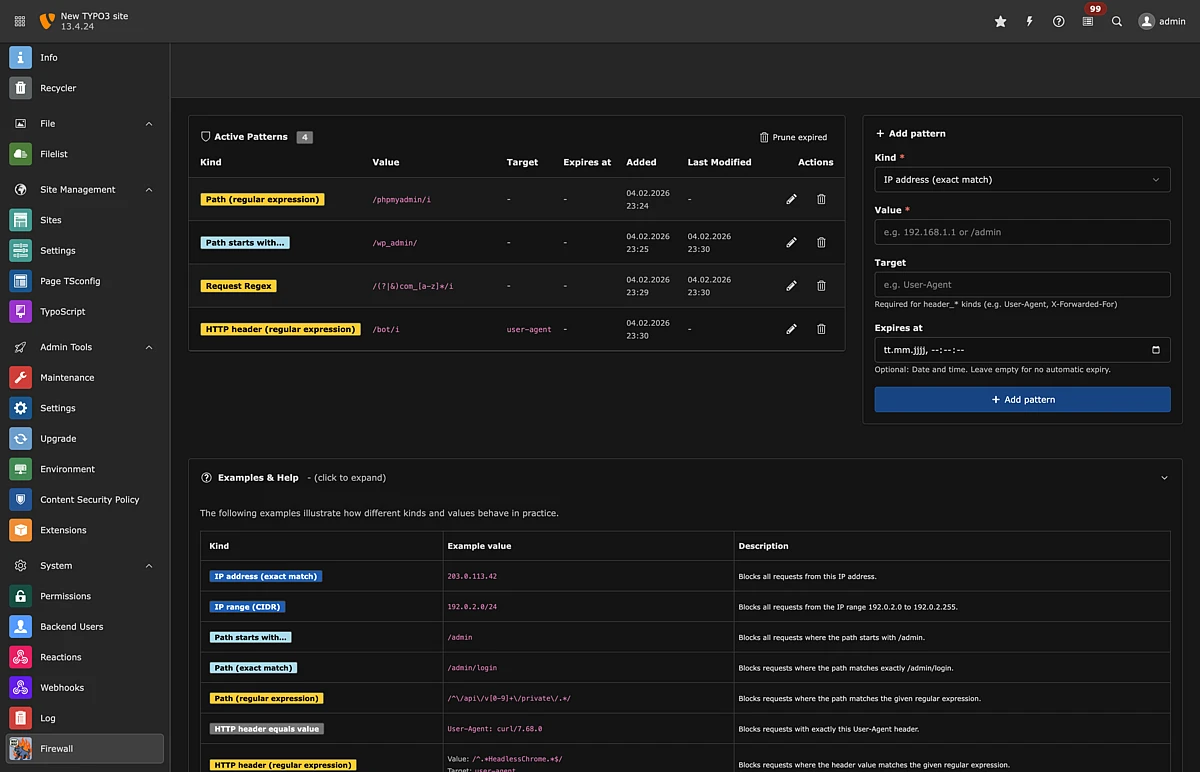Click the flush cache lightning icon
The width and height of the screenshot is (1200, 772).
click(x=1029, y=21)
